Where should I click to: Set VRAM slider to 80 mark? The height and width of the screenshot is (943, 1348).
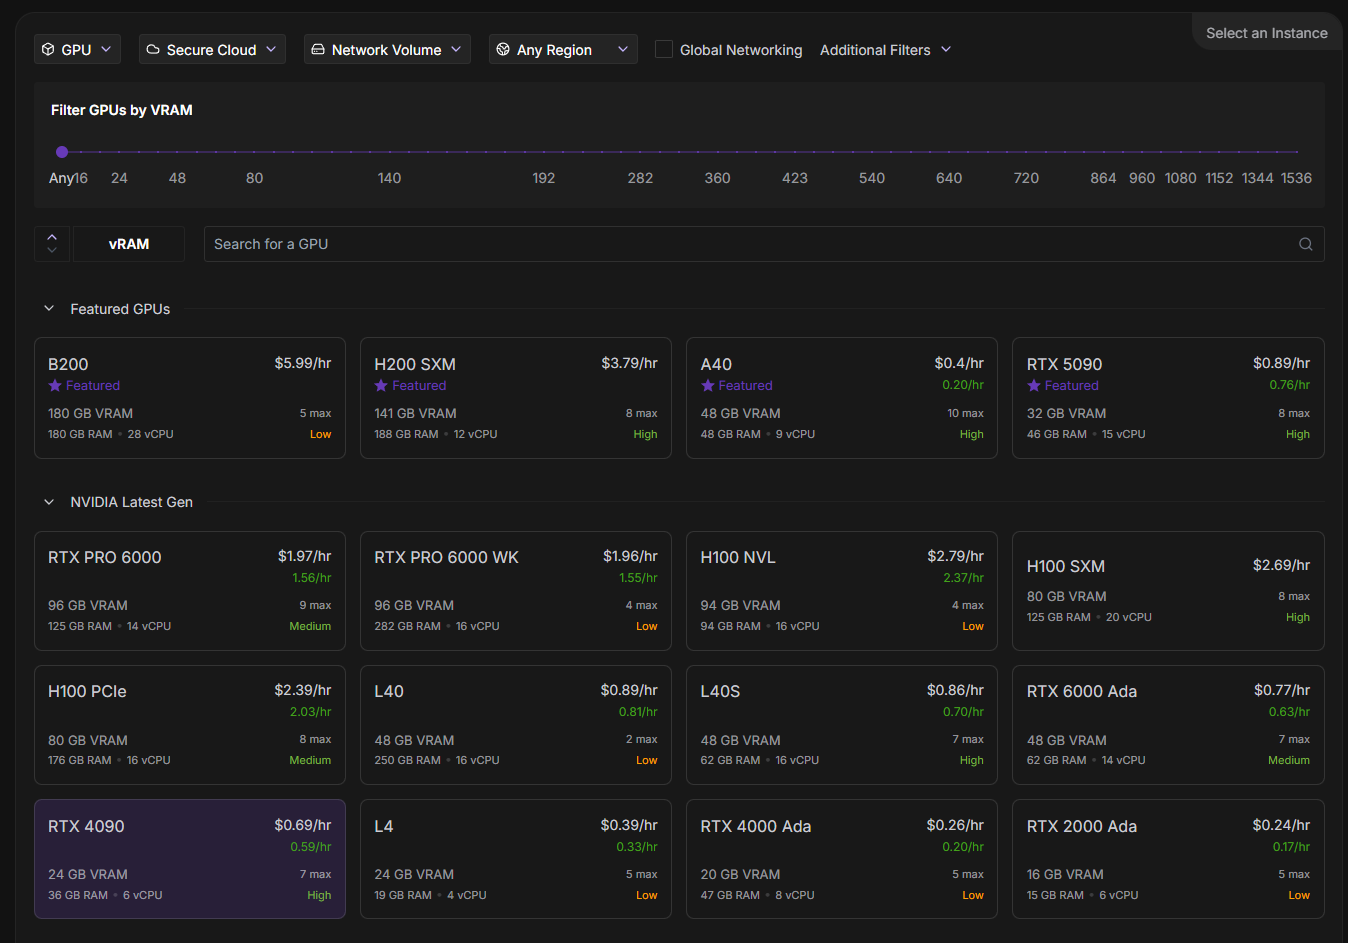tap(255, 152)
